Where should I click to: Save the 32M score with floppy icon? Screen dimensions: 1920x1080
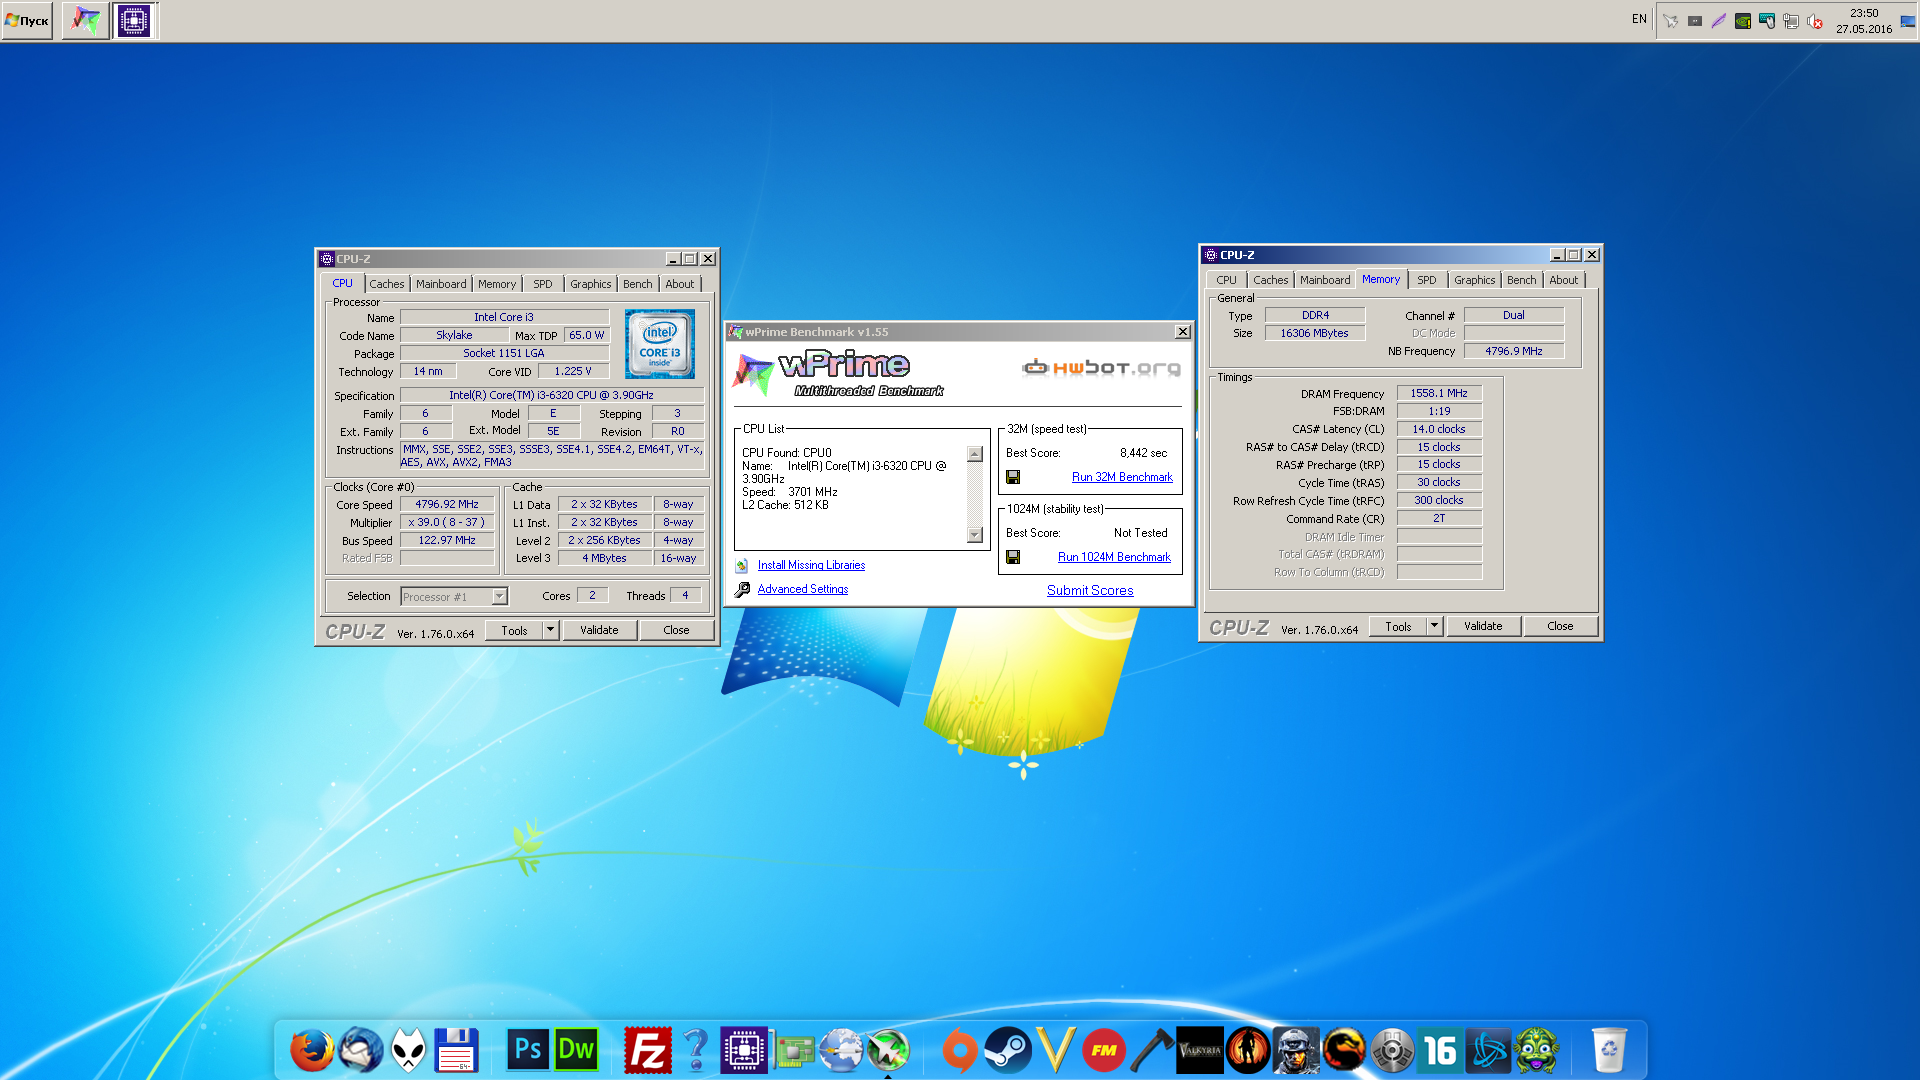pyautogui.click(x=1013, y=478)
